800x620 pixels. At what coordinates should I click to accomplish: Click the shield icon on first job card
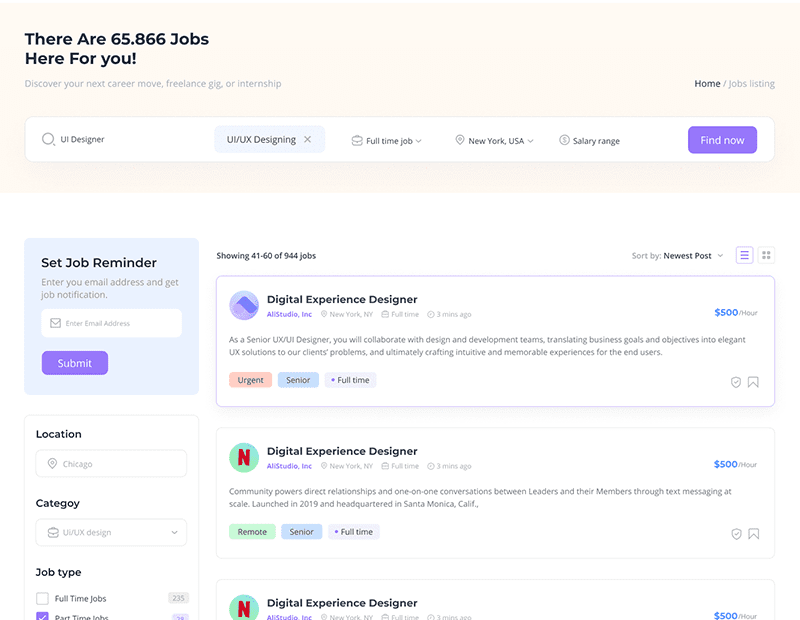pyautogui.click(x=736, y=382)
